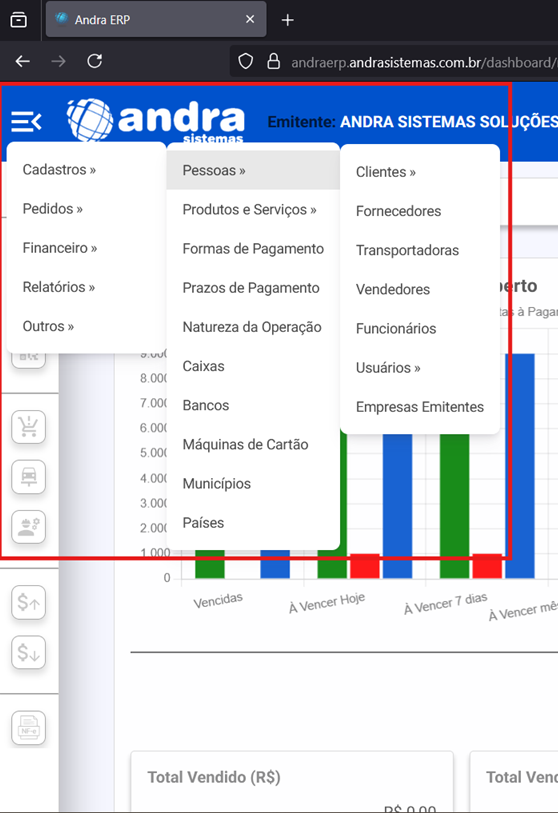Open Fornecedores menu entry

[x=420, y=211]
